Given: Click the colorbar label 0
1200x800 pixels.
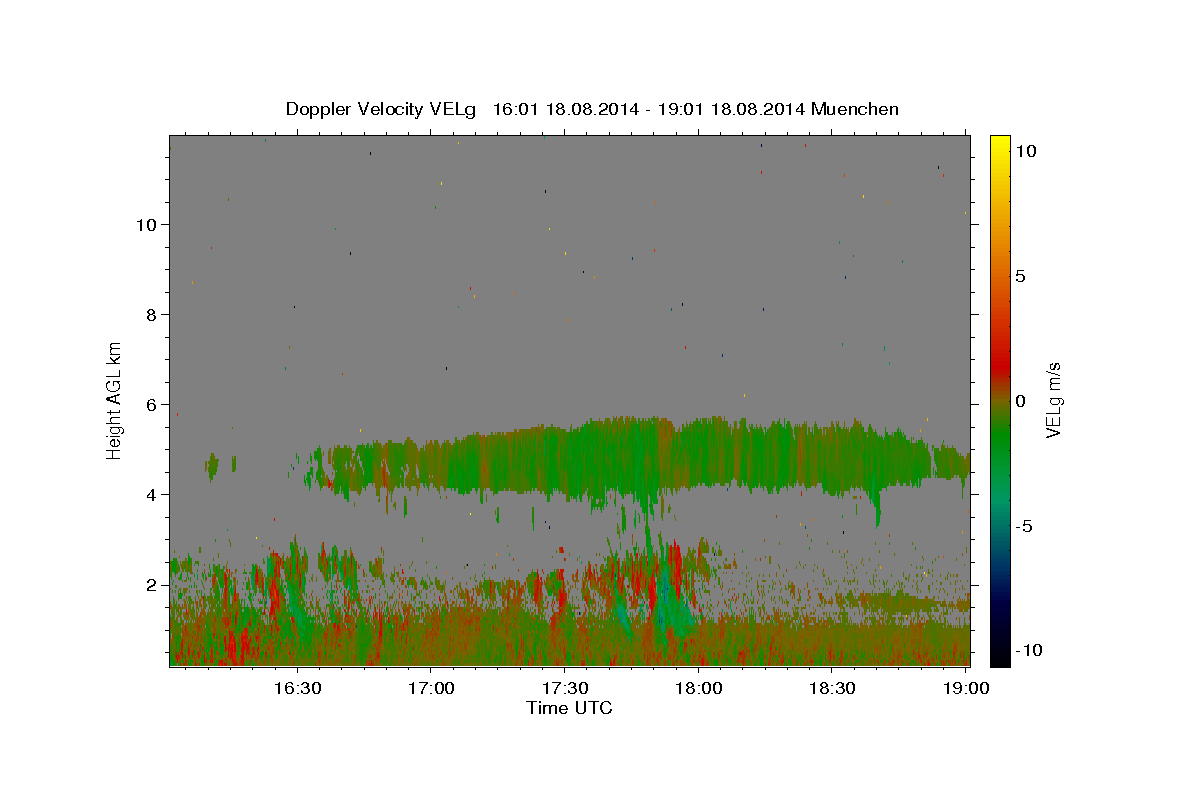Looking at the screenshot, I should click(1020, 401).
